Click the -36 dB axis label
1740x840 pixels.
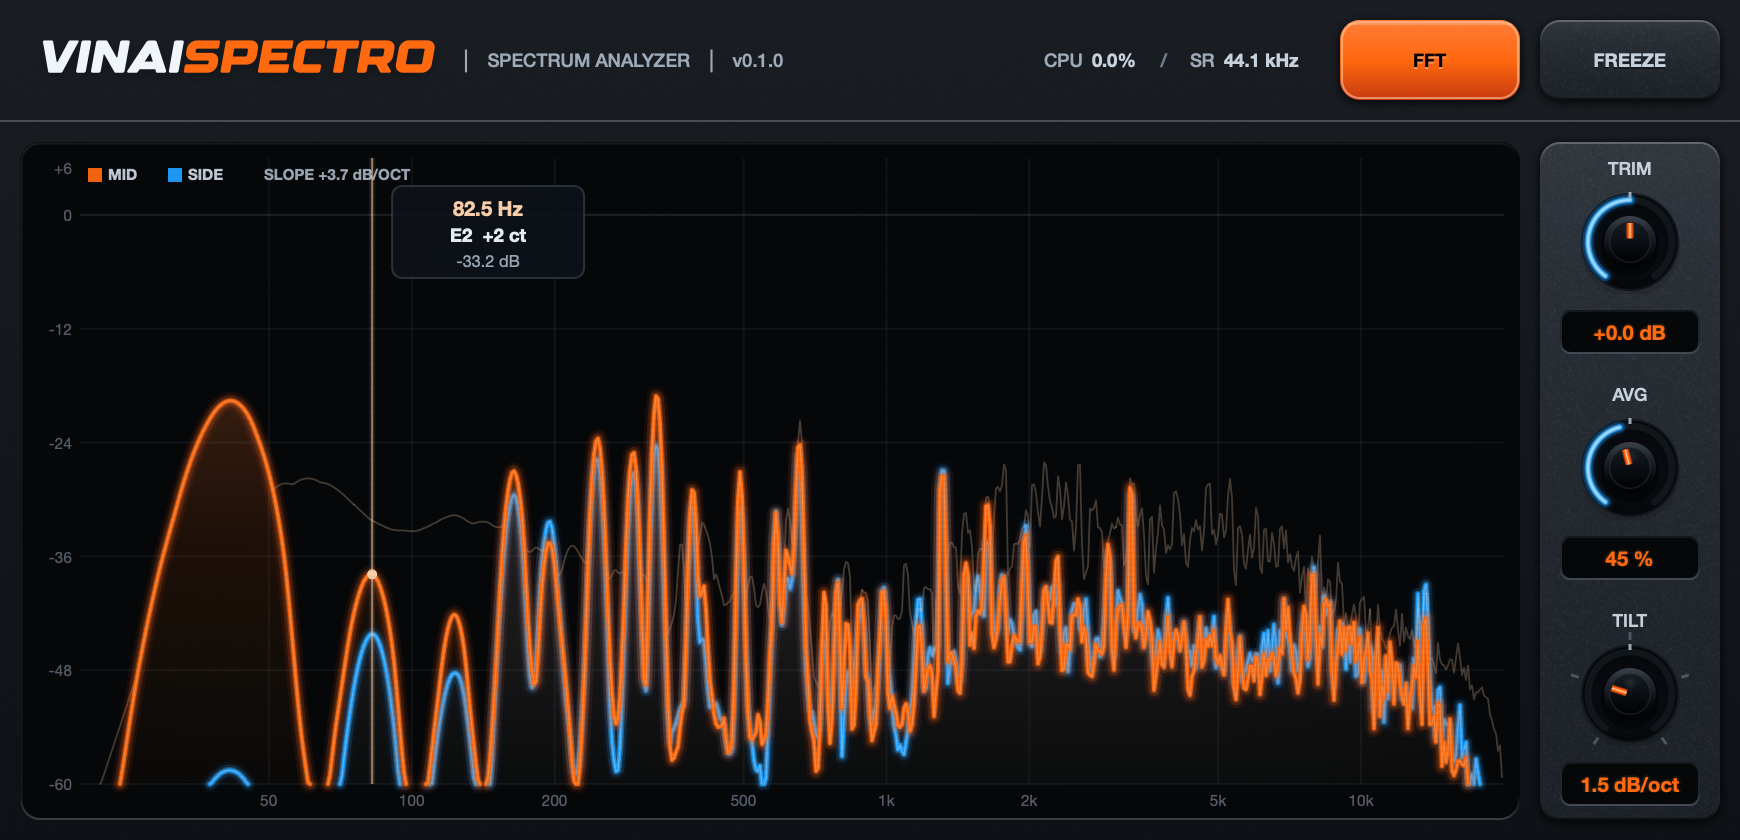[60, 558]
